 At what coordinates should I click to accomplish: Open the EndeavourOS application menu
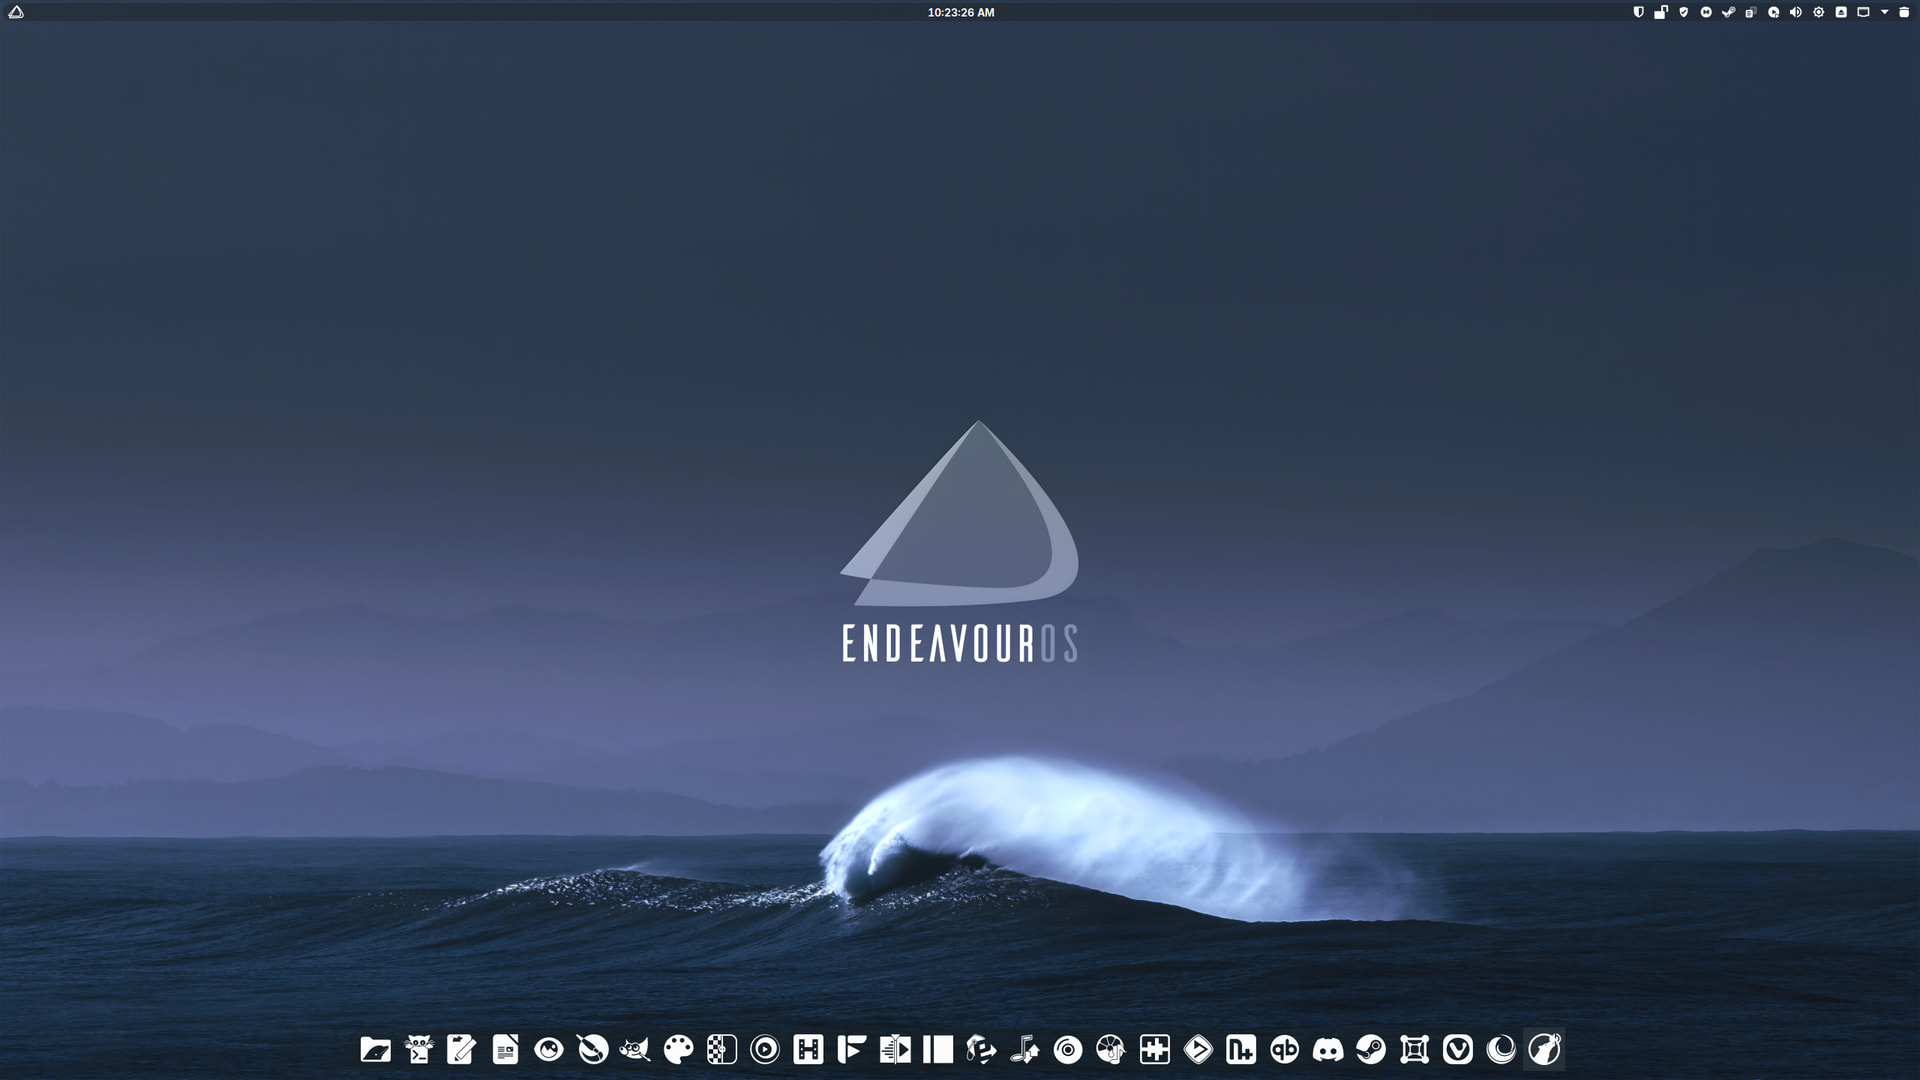pyautogui.click(x=16, y=12)
